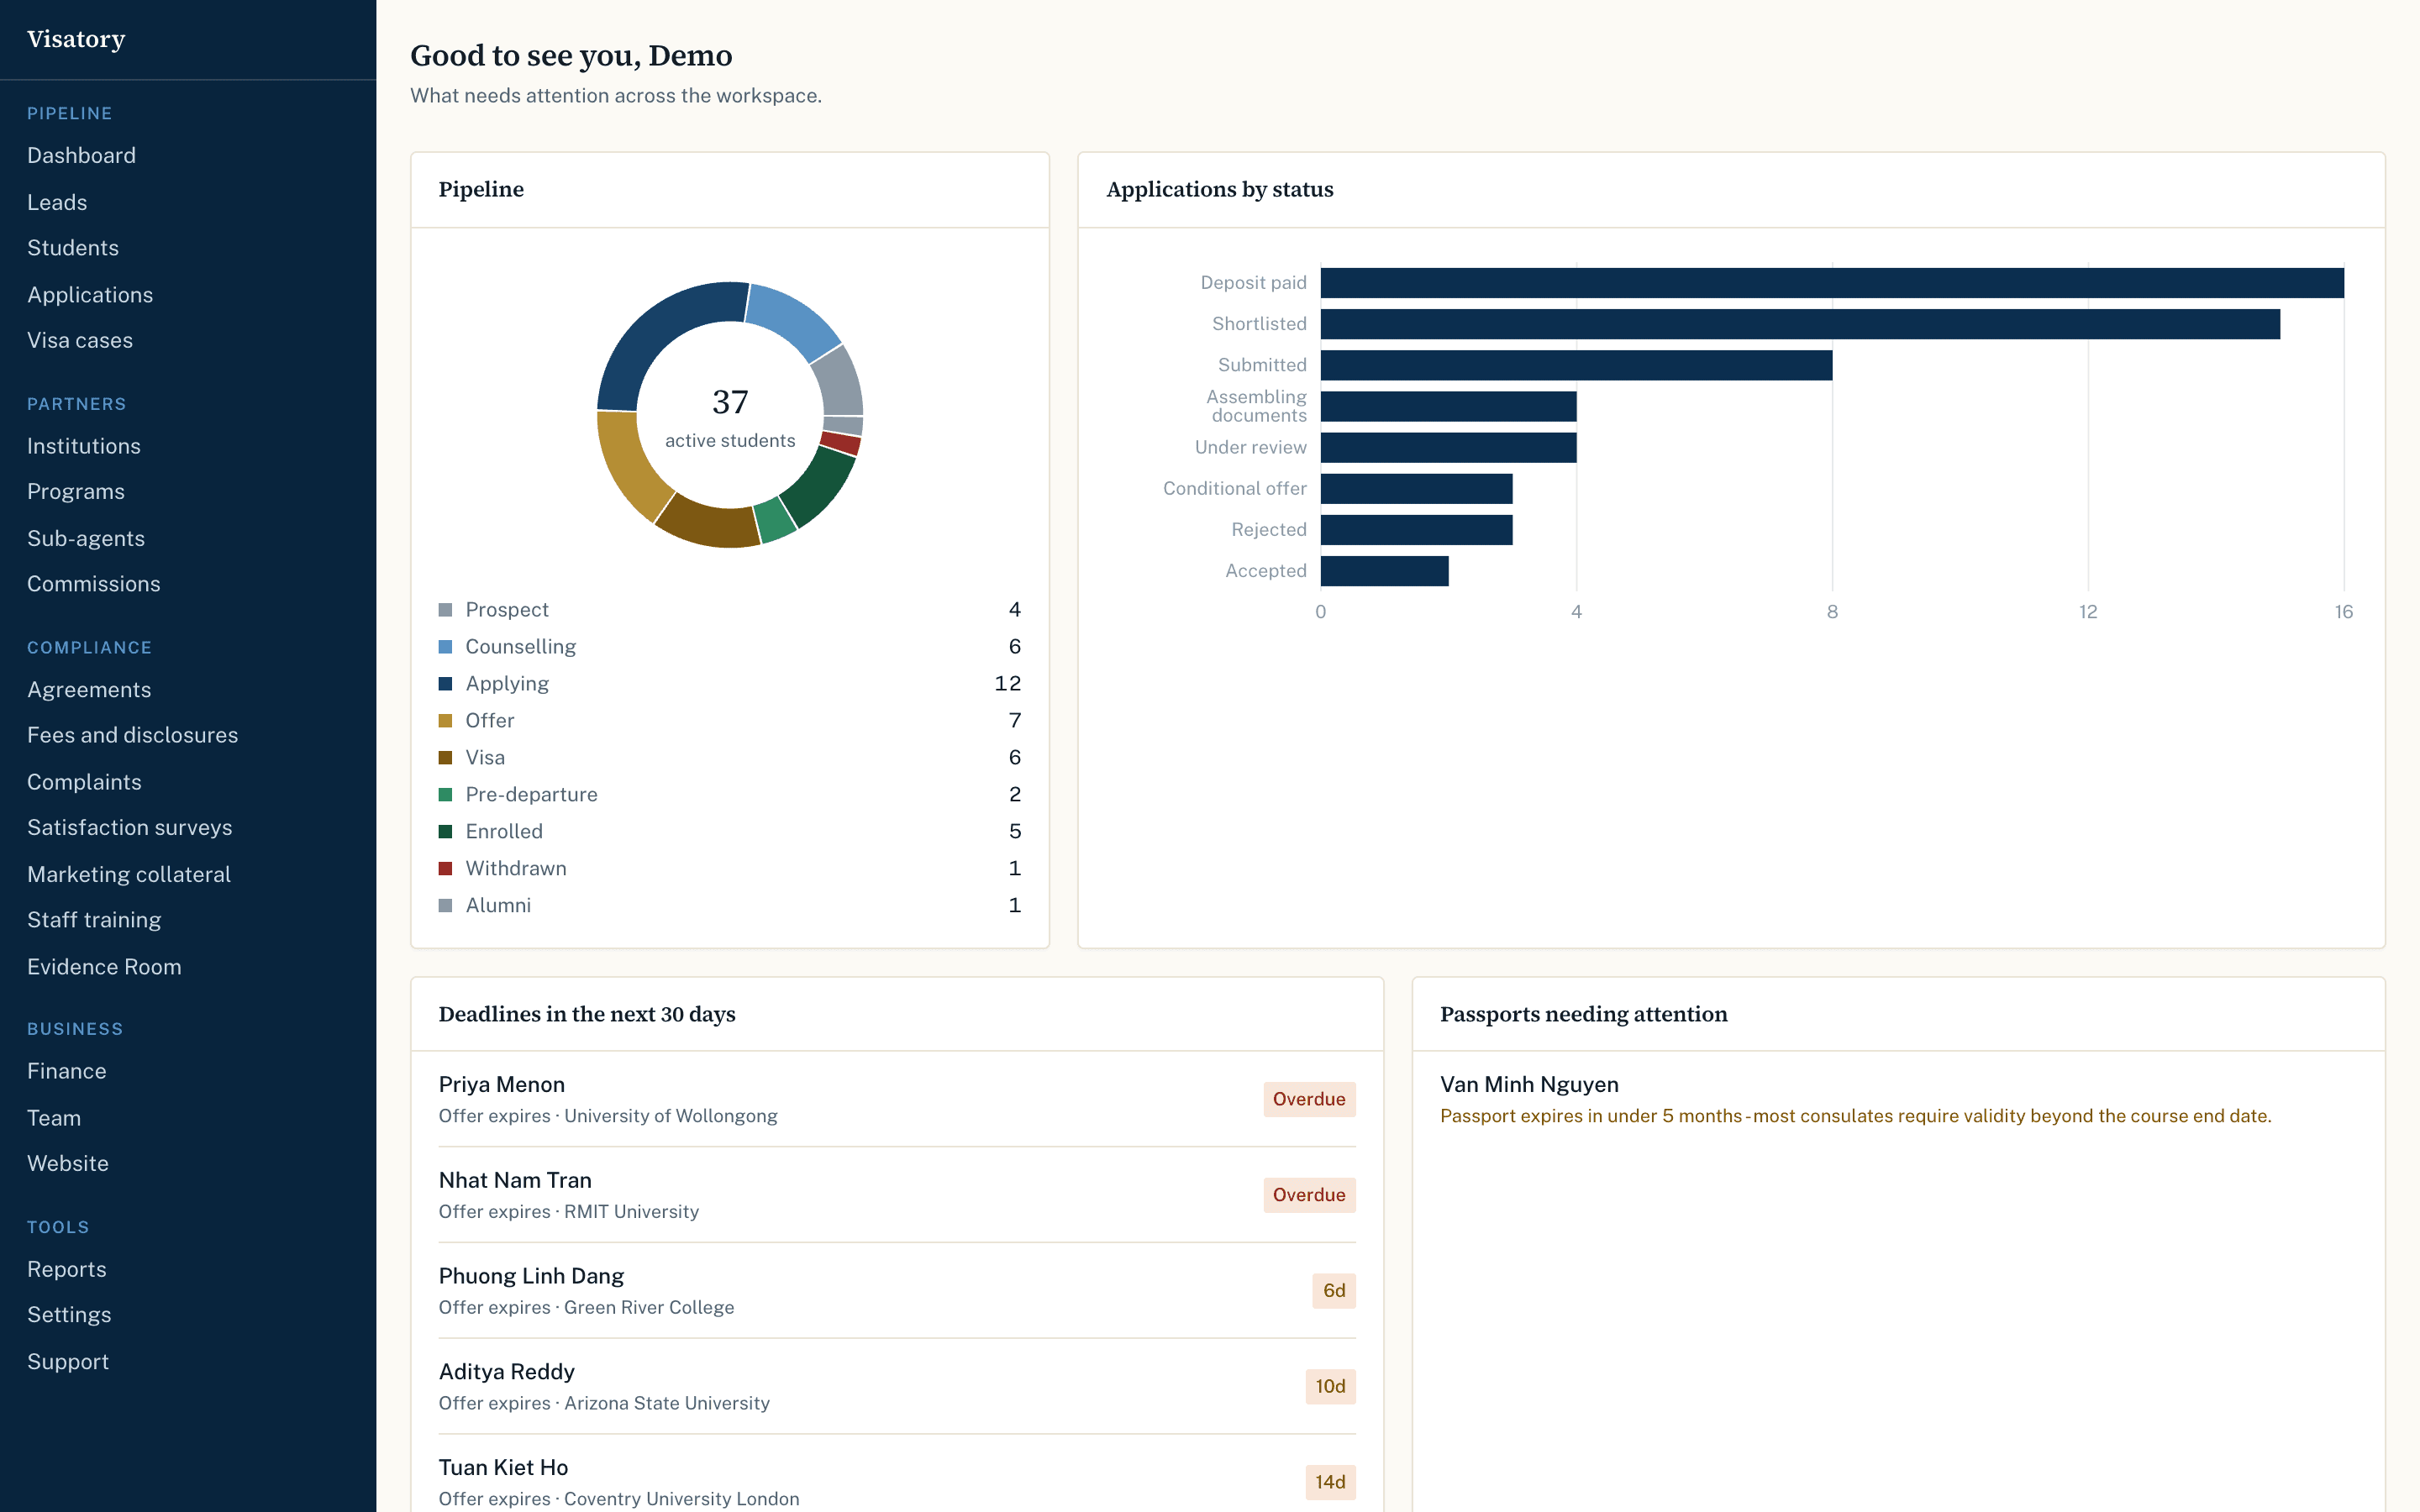Open the Evidence Room
Viewport: 2420px width, 1512px height.
(x=104, y=966)
